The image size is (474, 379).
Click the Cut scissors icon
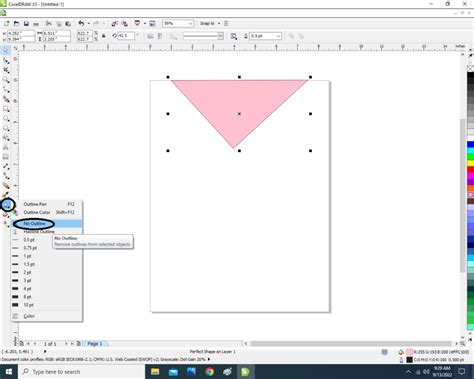[49, 23]
